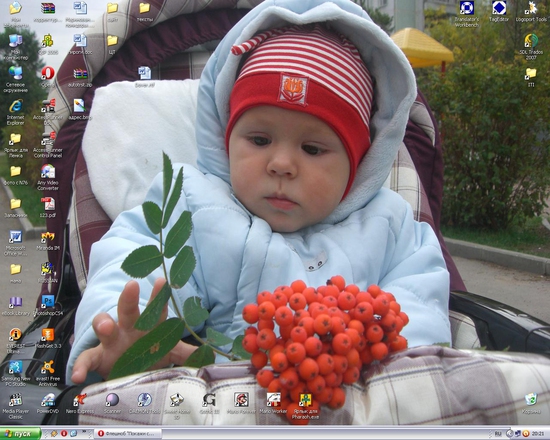
Task: Open the RU language indicator in the tray
Action: (498, 434)
